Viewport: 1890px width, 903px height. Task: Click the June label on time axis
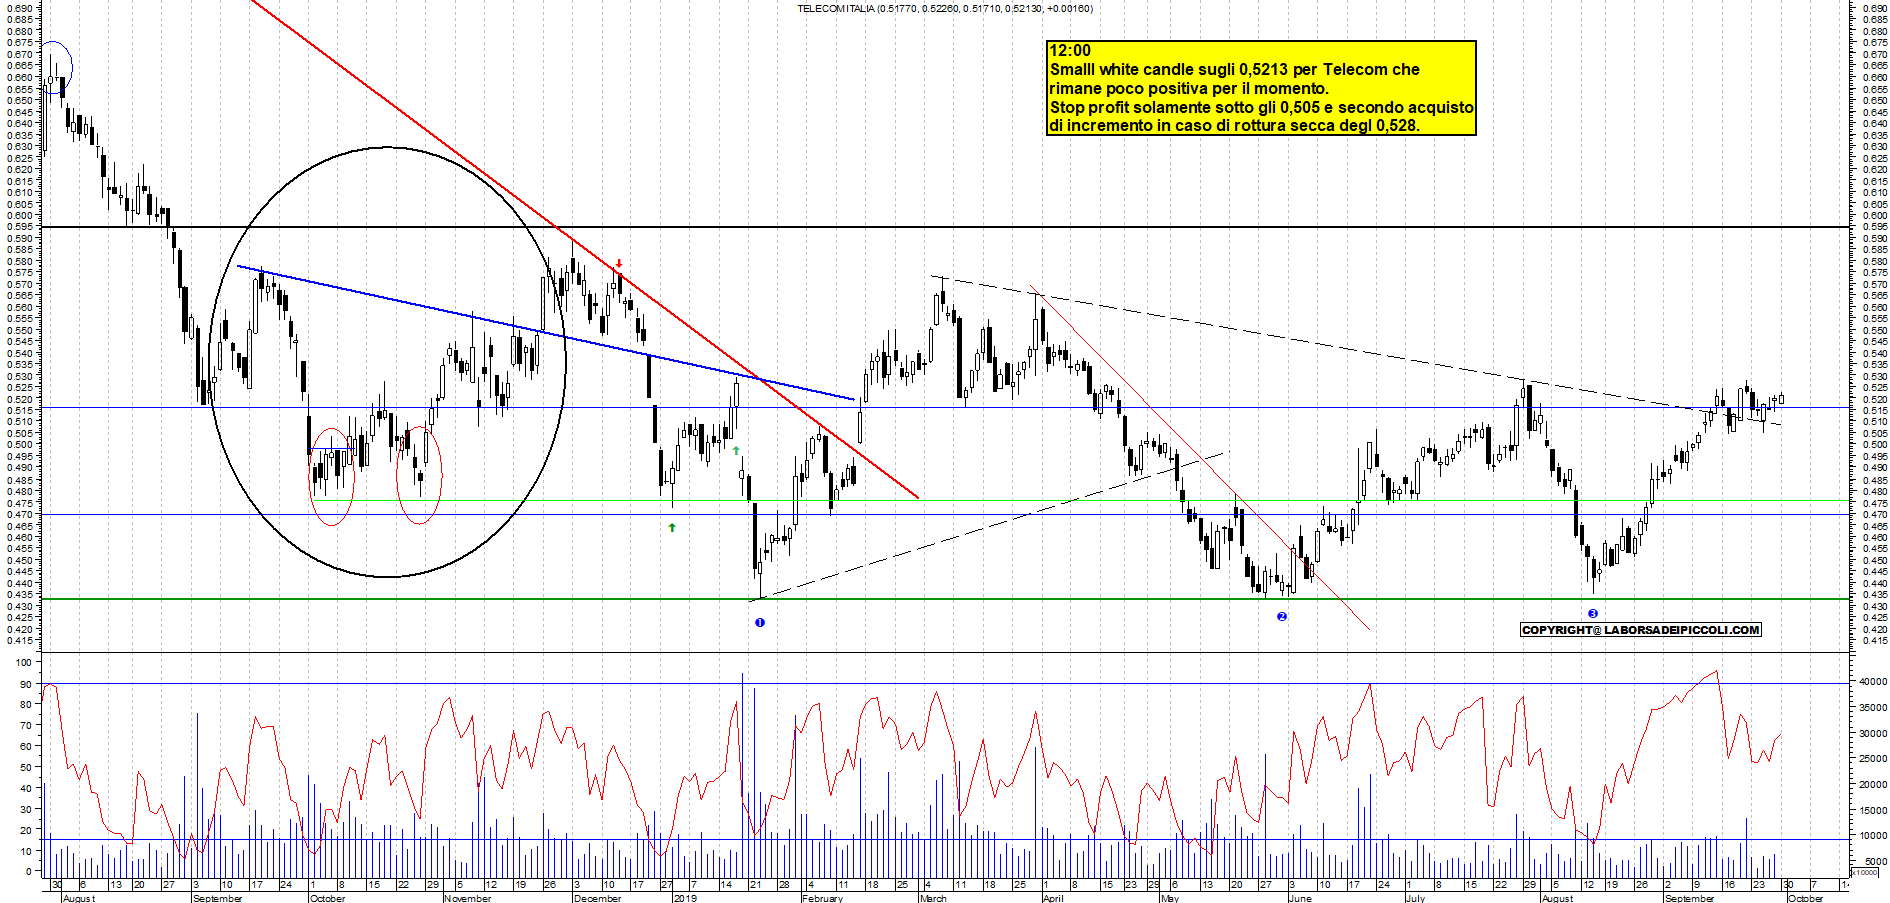point(1300,898)
